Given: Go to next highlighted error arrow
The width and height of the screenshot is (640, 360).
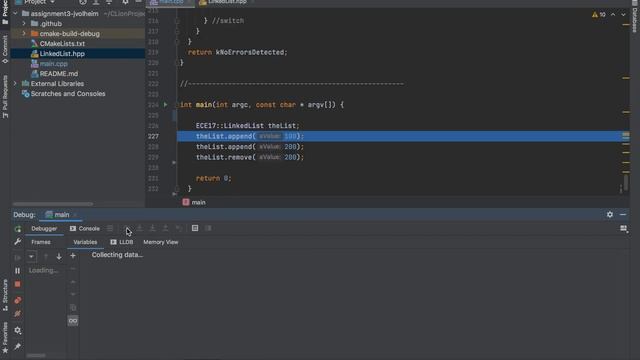Looking at the screenshot, I should 623,15.
